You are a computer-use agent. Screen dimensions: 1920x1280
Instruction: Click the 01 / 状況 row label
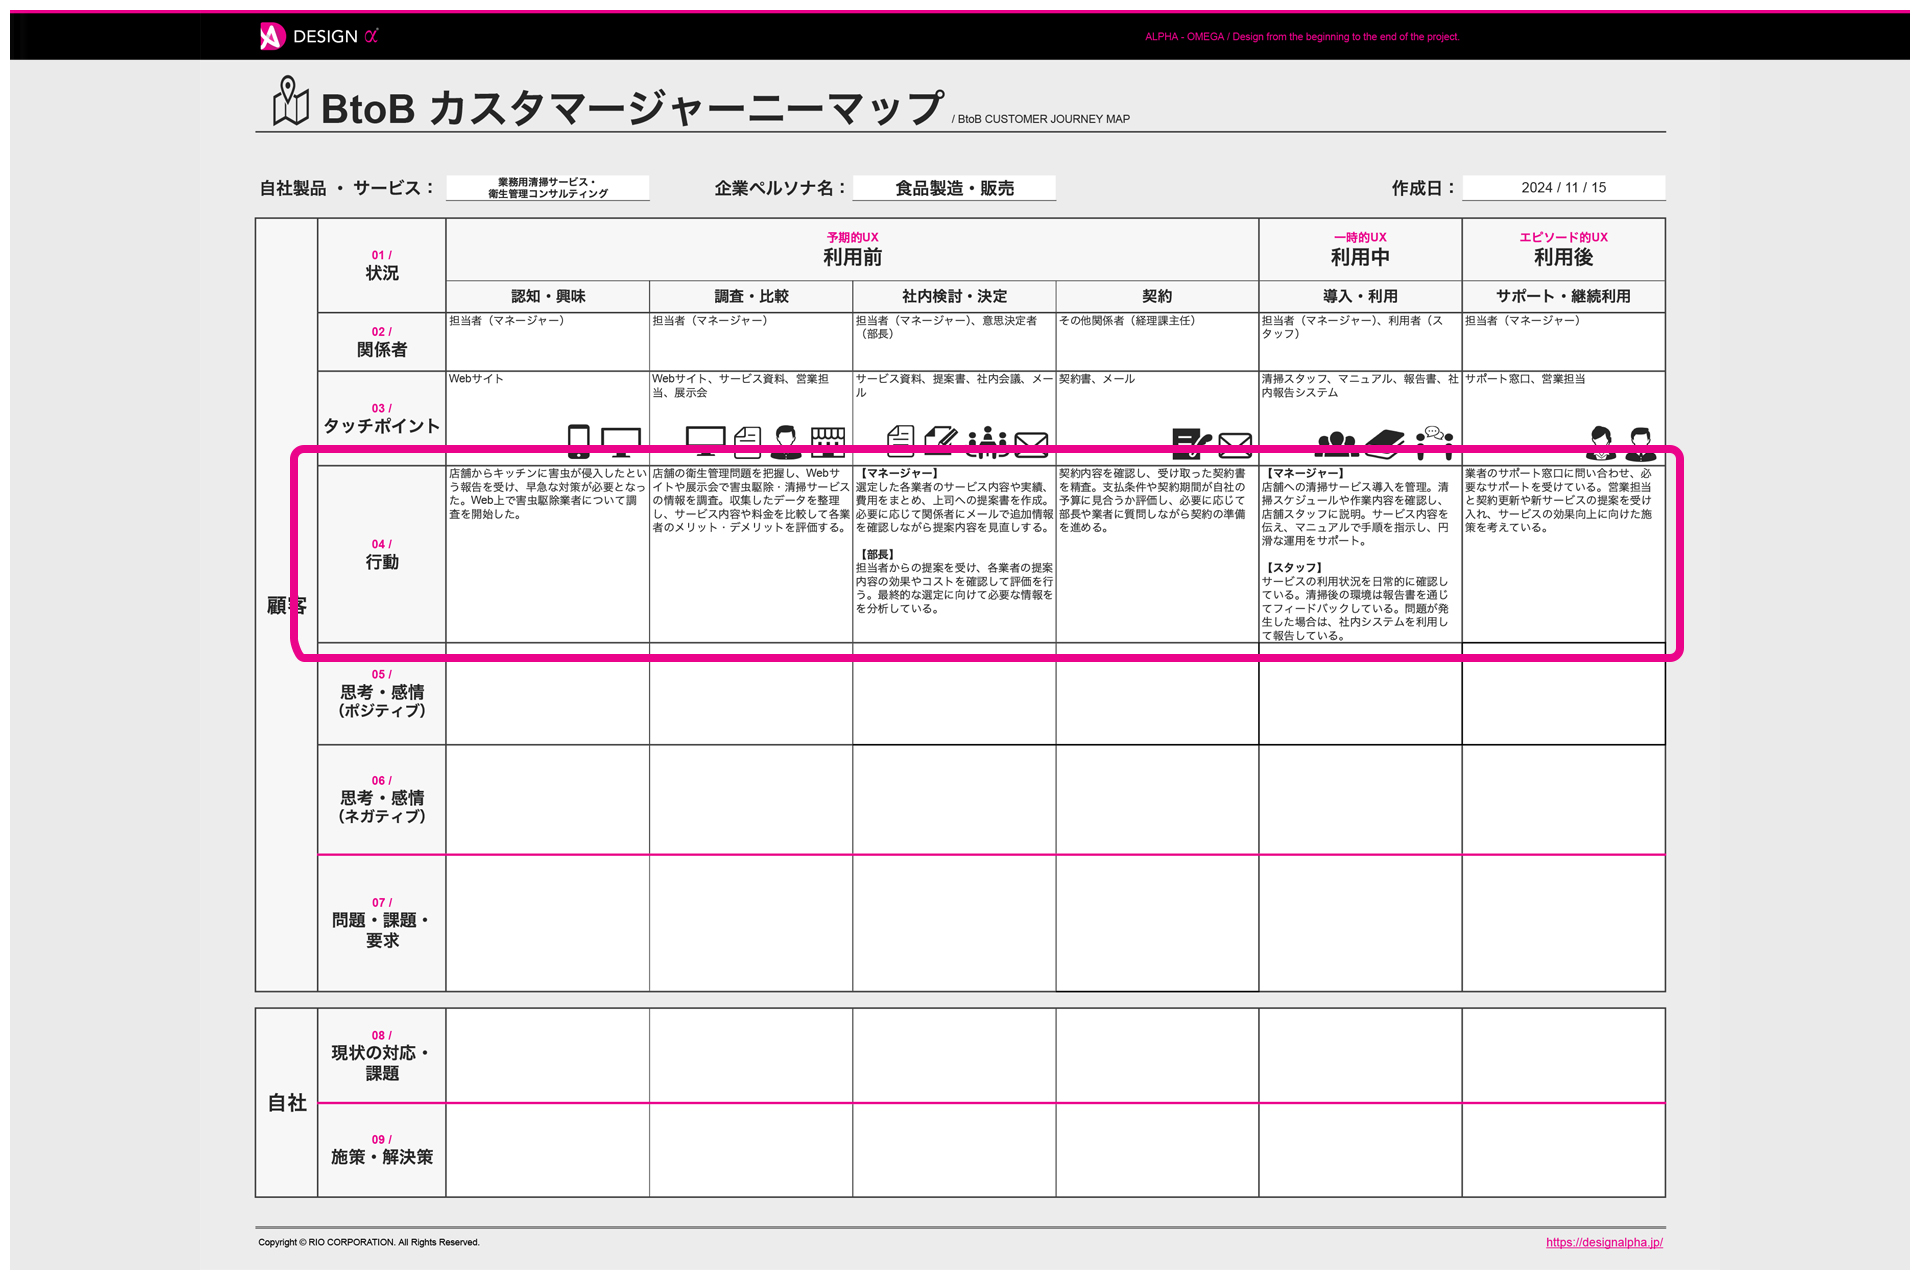382,266
